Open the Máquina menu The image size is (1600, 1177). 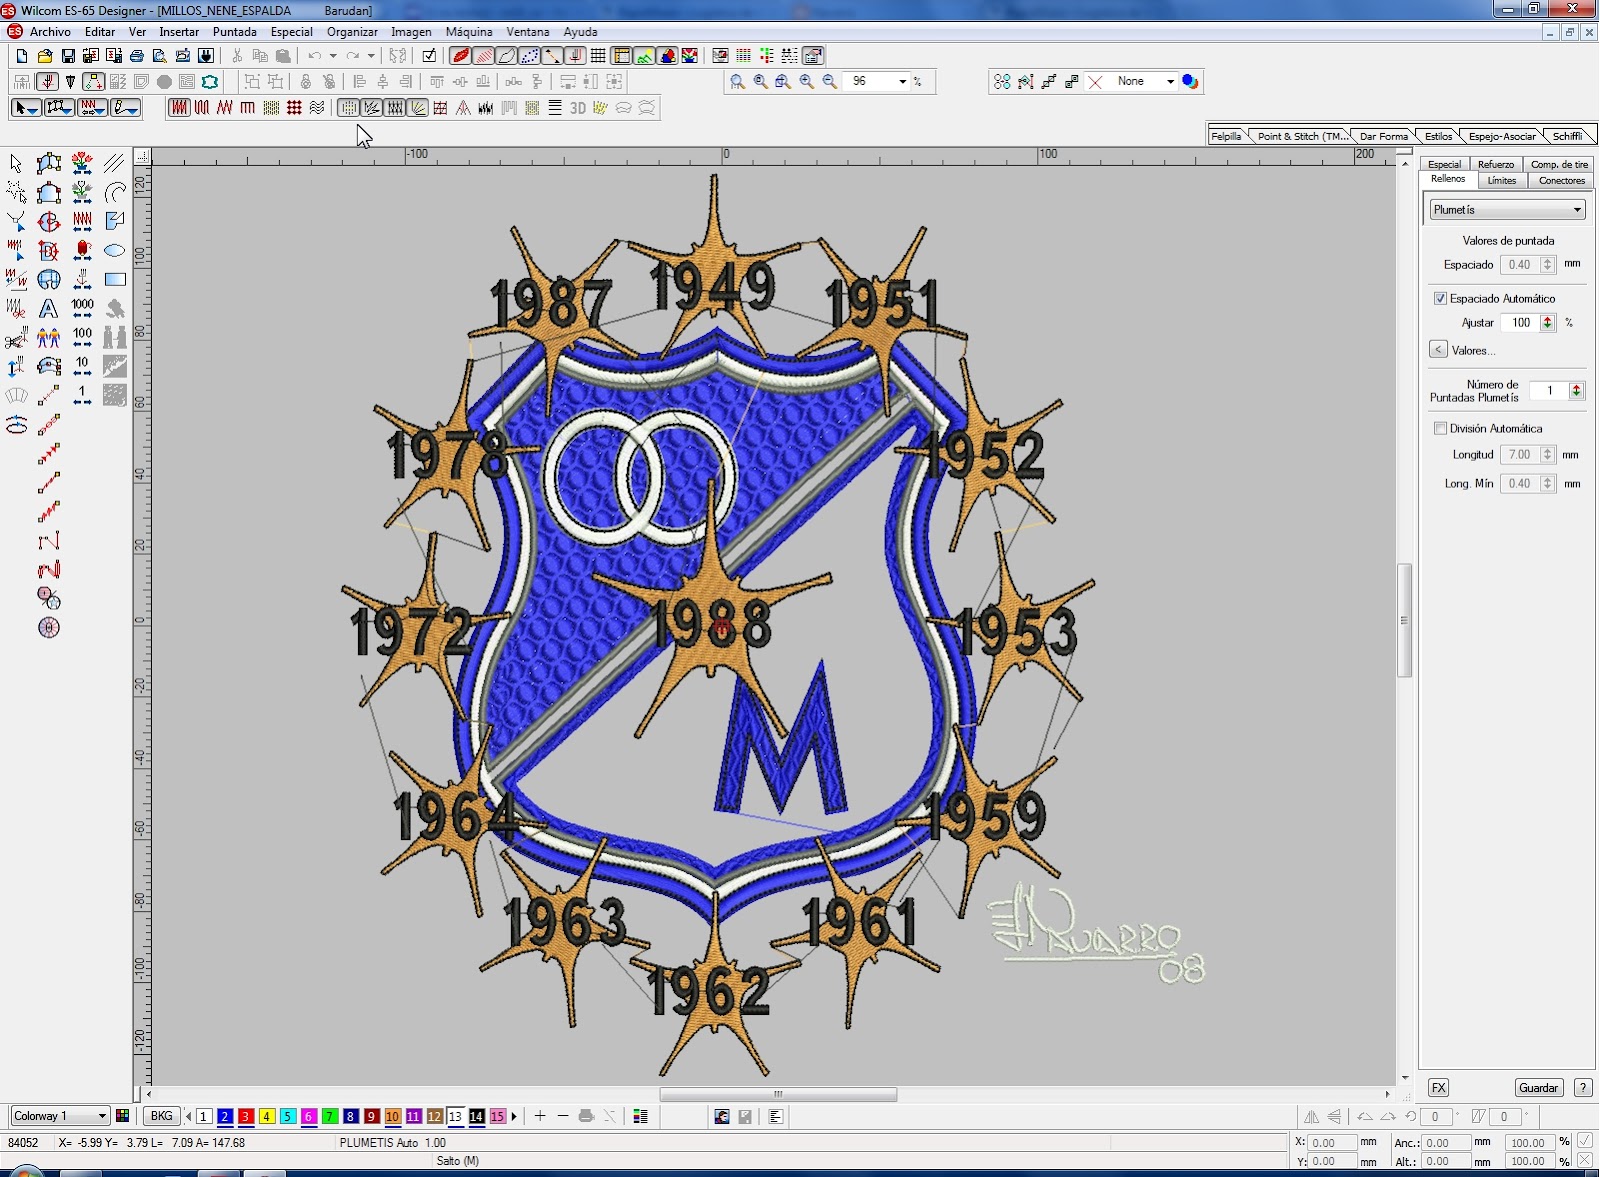point(468,32)
